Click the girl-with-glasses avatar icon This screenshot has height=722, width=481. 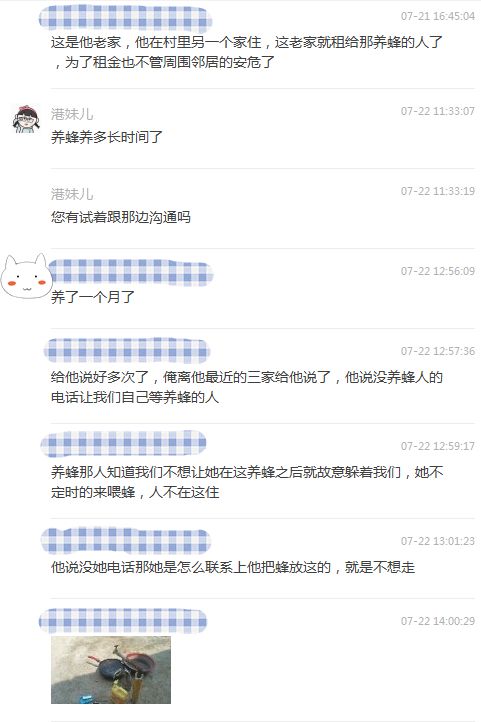[26, 119]
